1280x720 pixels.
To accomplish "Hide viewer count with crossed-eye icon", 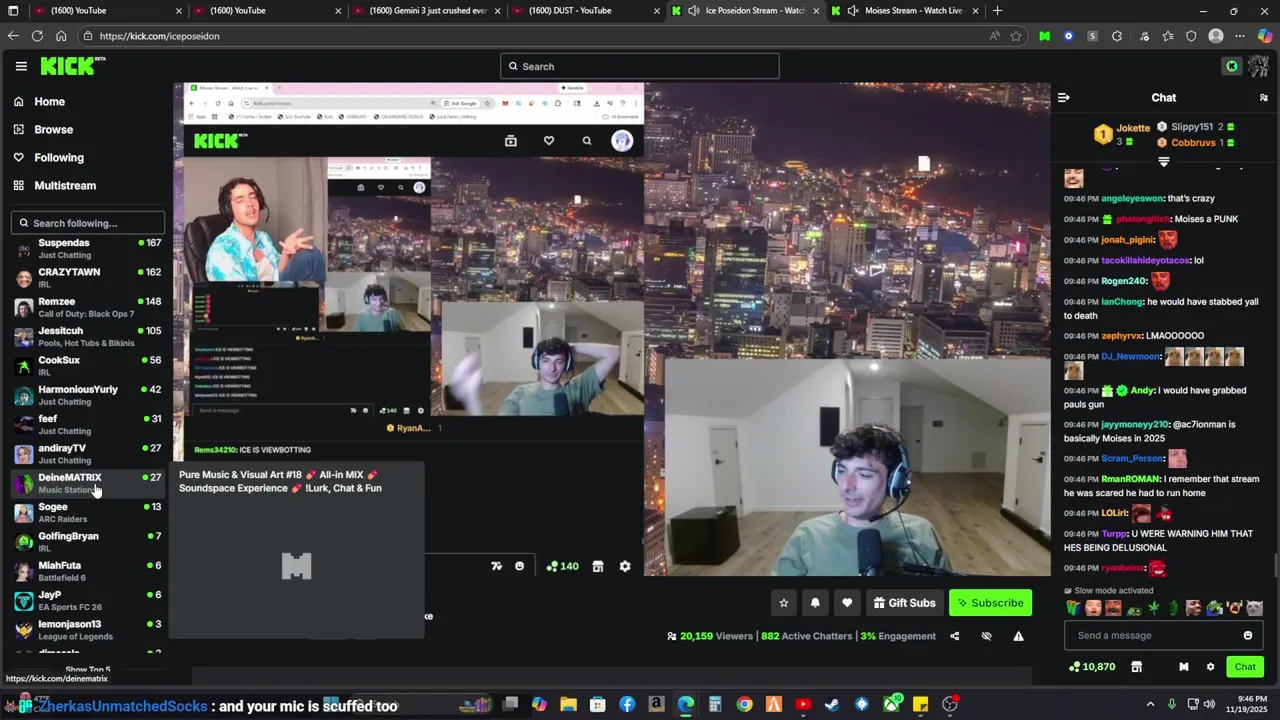I will coord(986,636).
